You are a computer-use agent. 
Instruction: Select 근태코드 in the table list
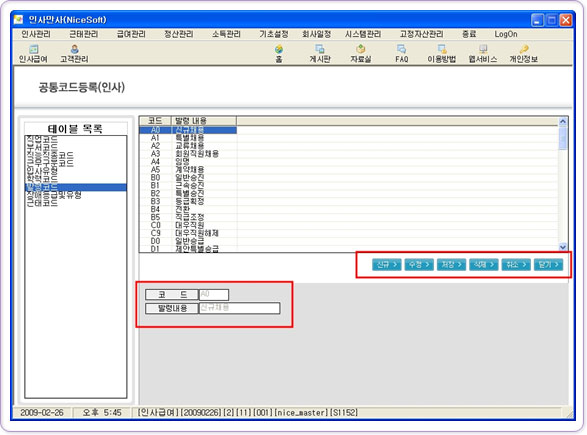point(42,203)
